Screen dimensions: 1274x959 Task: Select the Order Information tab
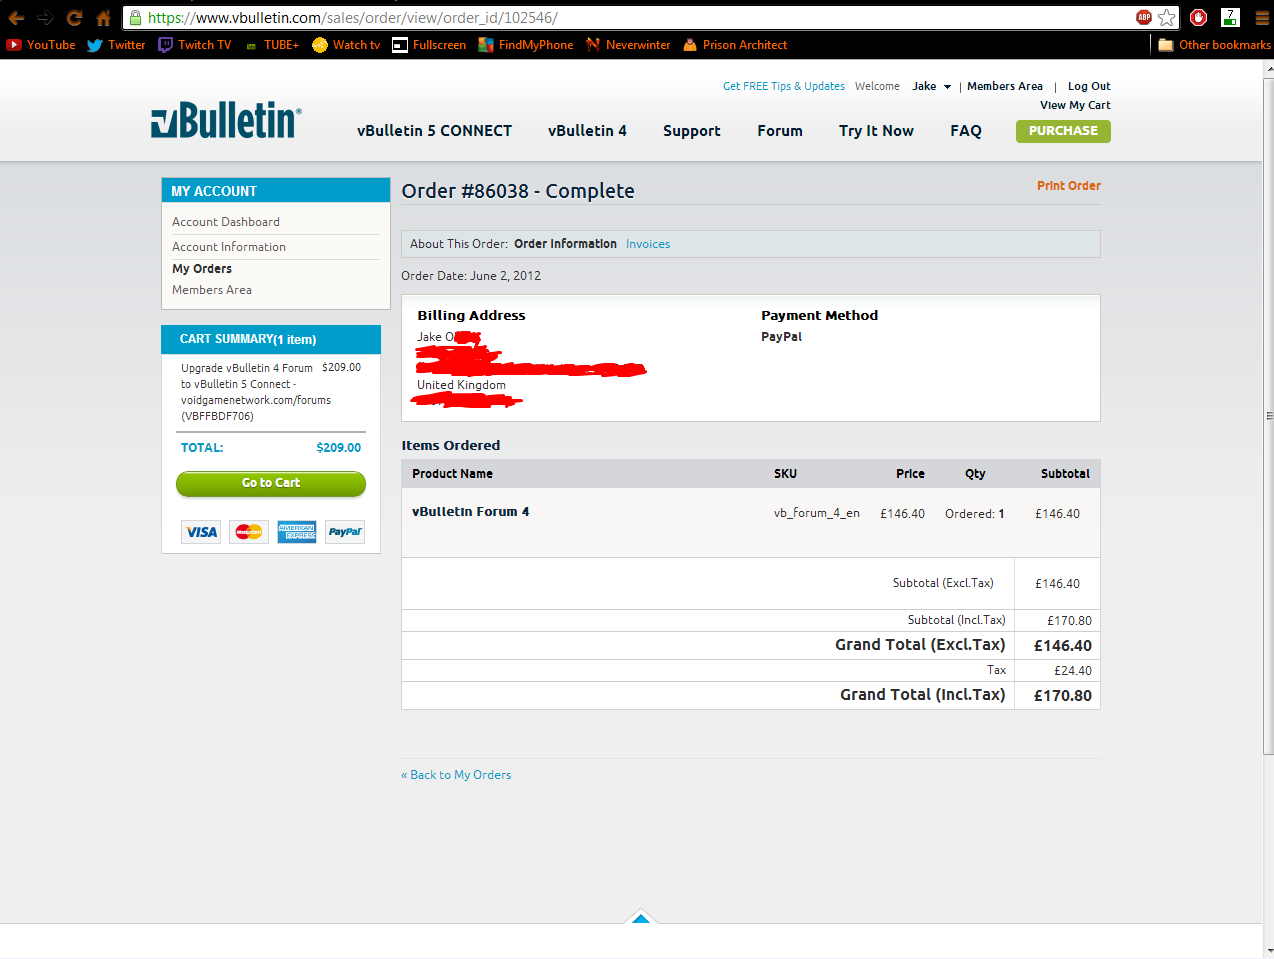point(565,244)
